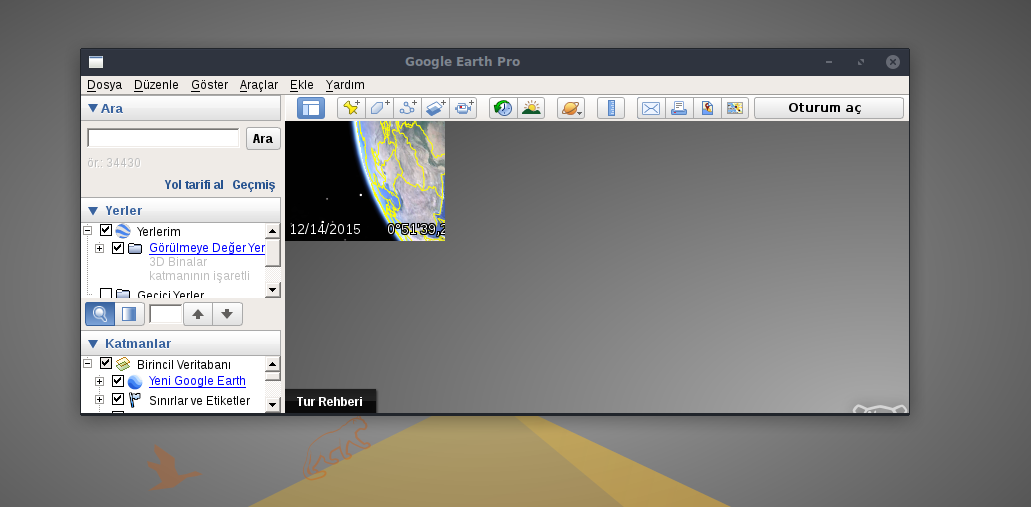Uncheck the Yerlerim checkbox
Viewport: 1031px width, 507px height.
point(106,231)
